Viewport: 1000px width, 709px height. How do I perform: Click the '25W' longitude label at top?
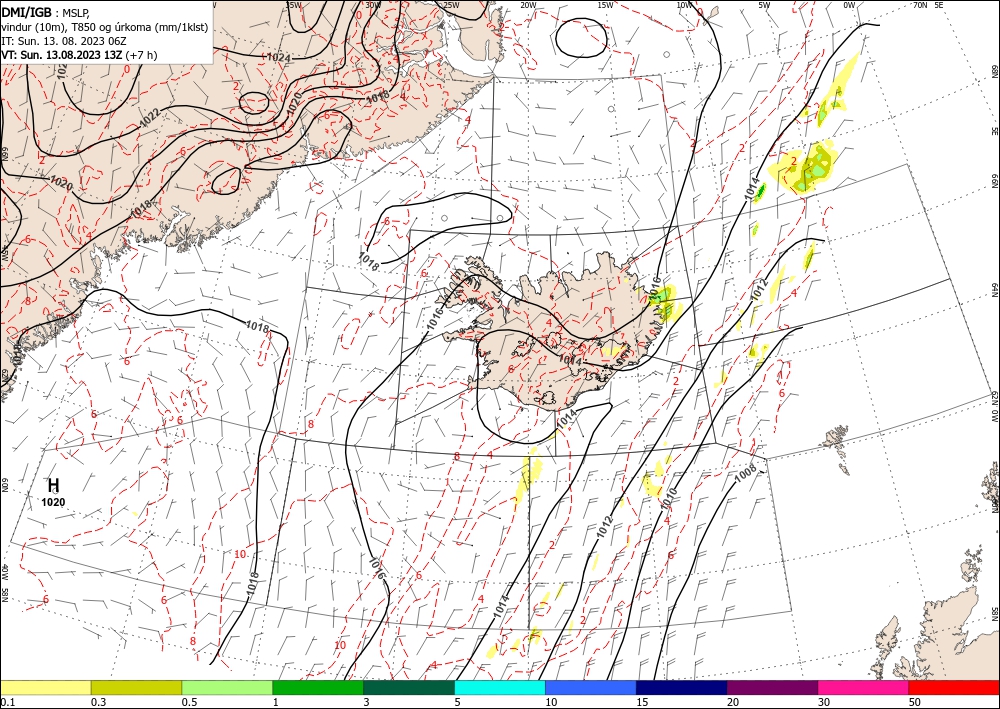coord(451,4)
